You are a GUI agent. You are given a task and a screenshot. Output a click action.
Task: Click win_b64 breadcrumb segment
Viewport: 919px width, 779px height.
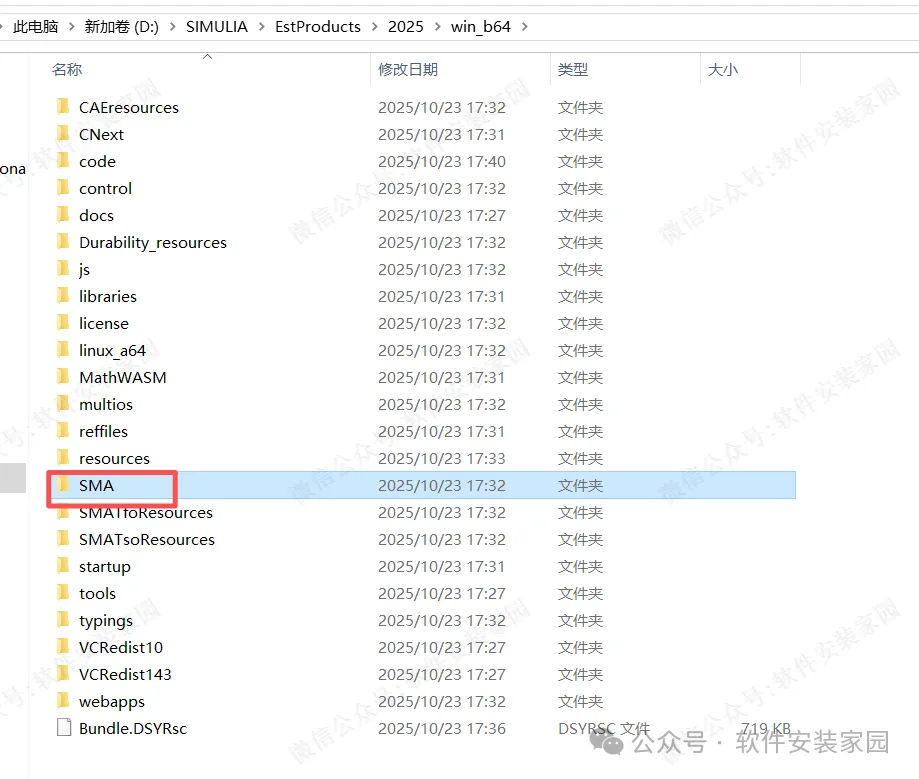481,26
